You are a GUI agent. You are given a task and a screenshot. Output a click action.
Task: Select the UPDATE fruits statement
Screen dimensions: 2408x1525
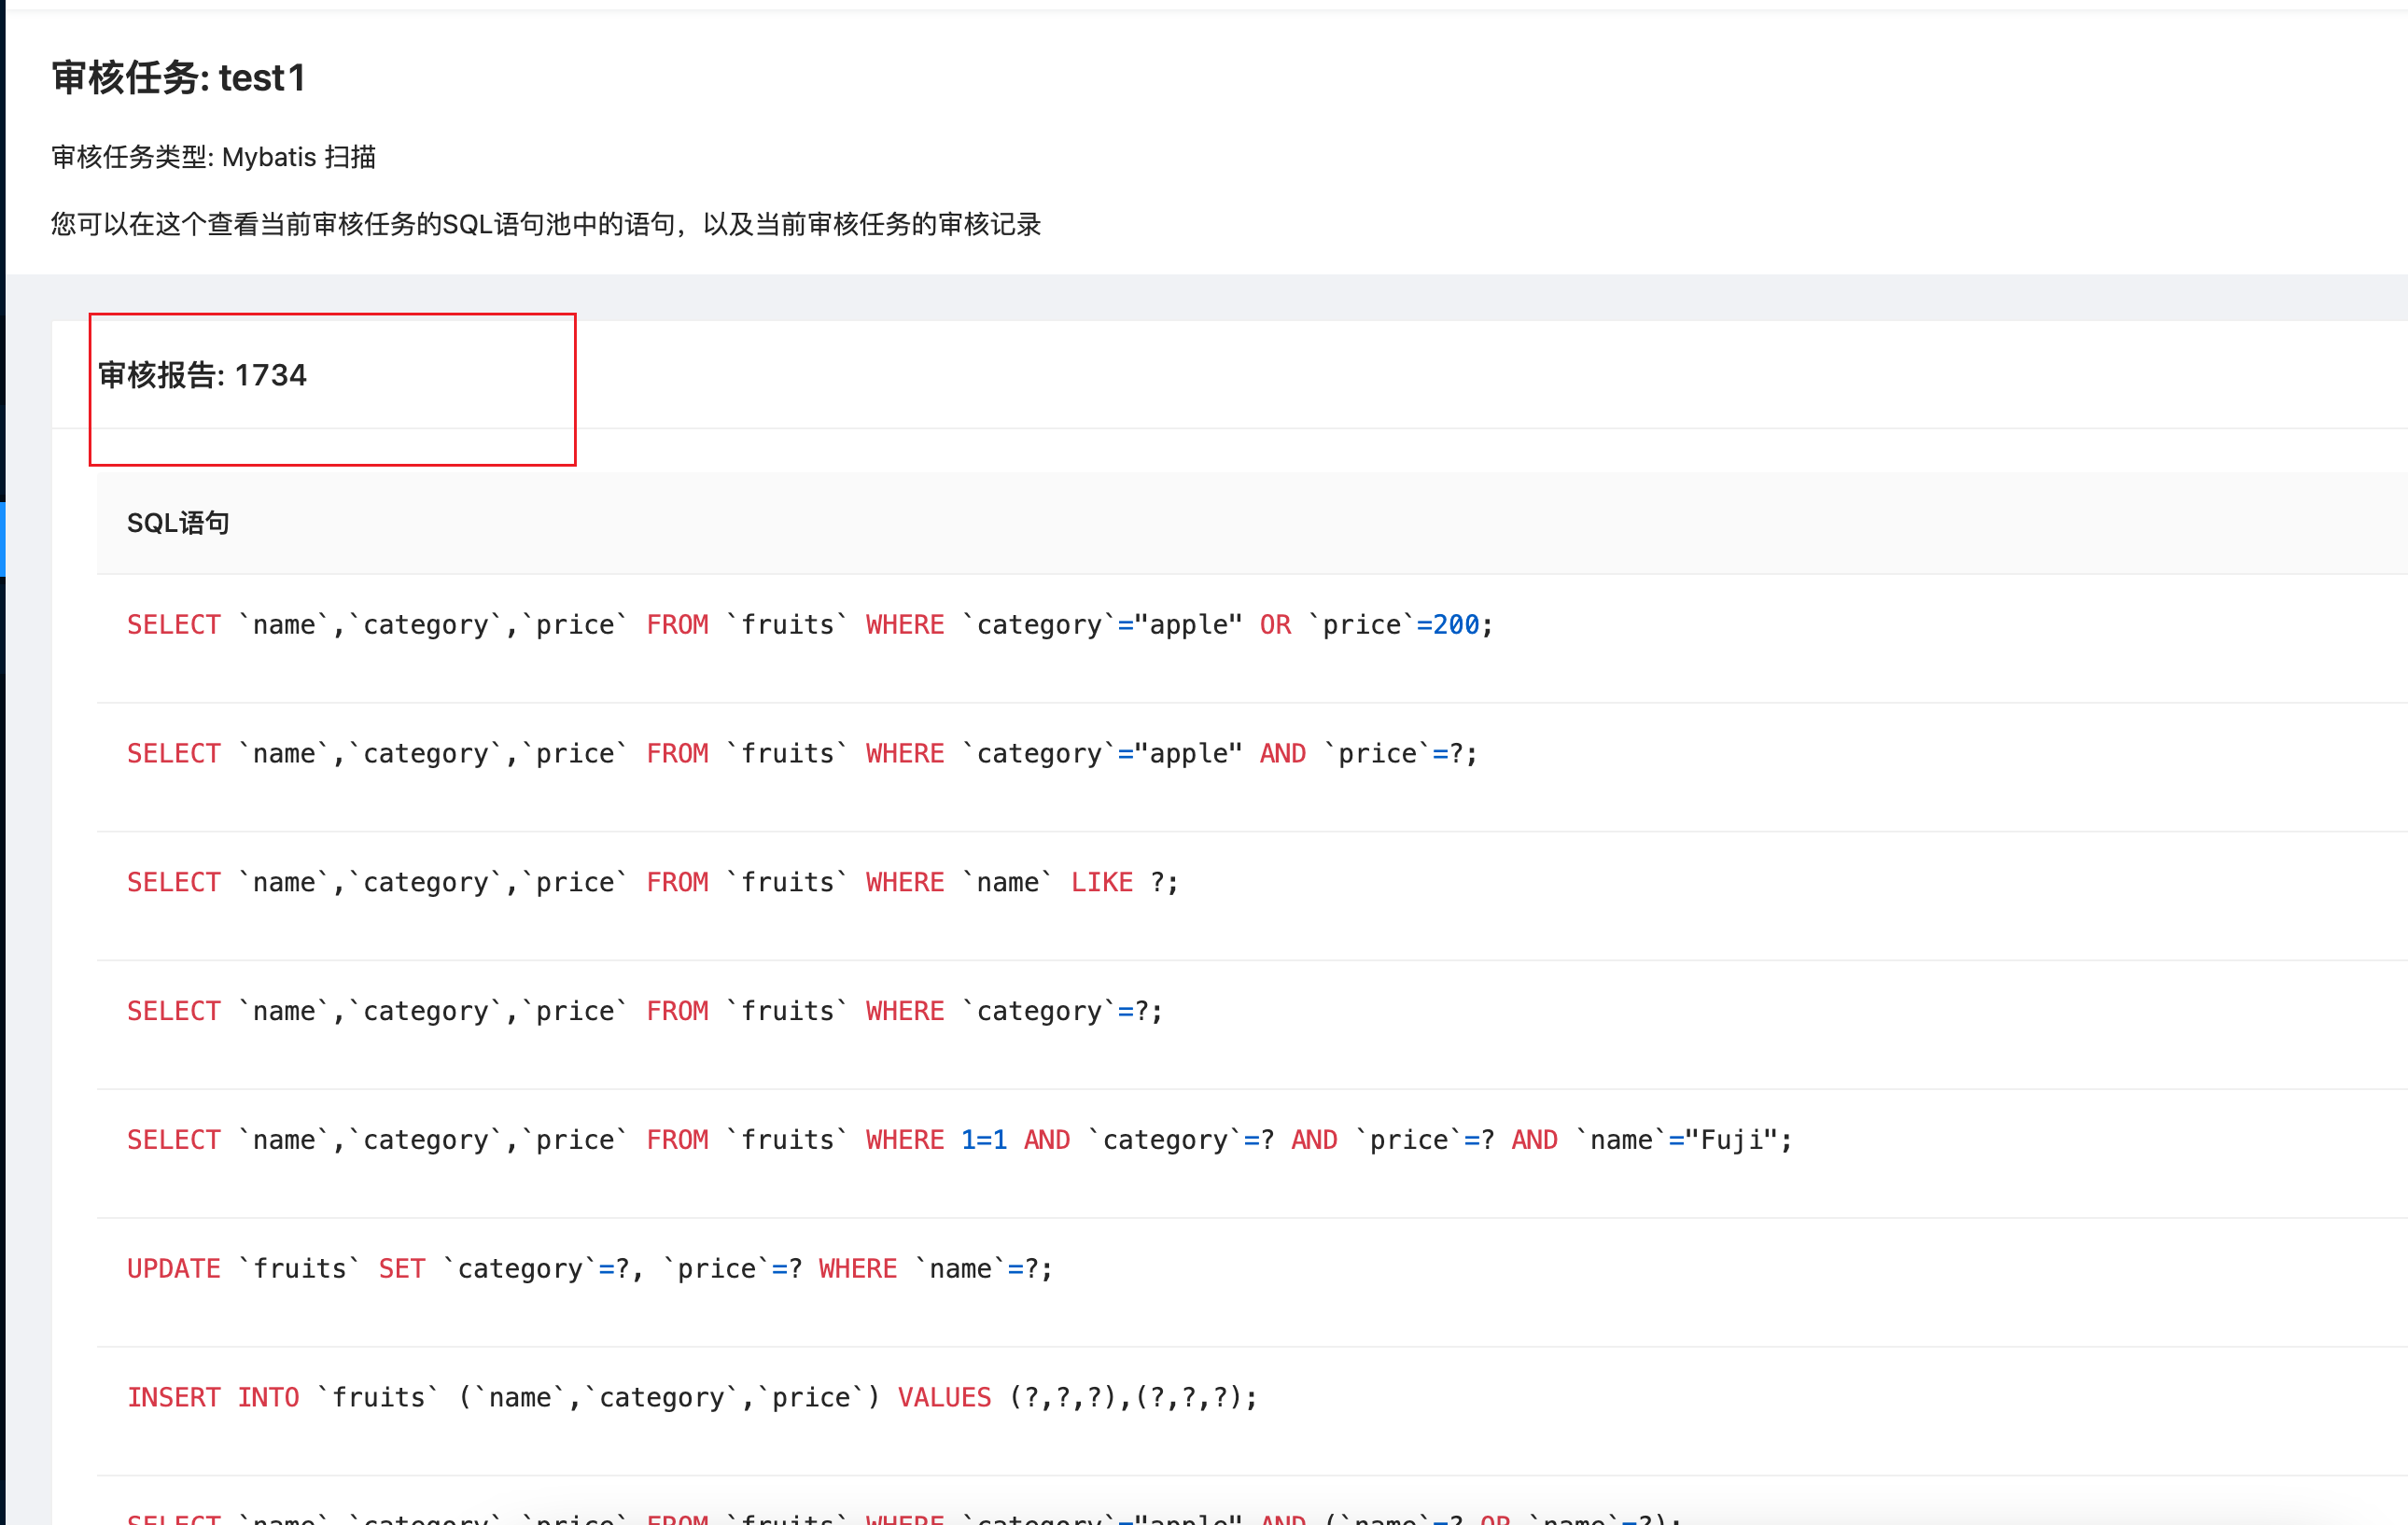pos(588,1268)
